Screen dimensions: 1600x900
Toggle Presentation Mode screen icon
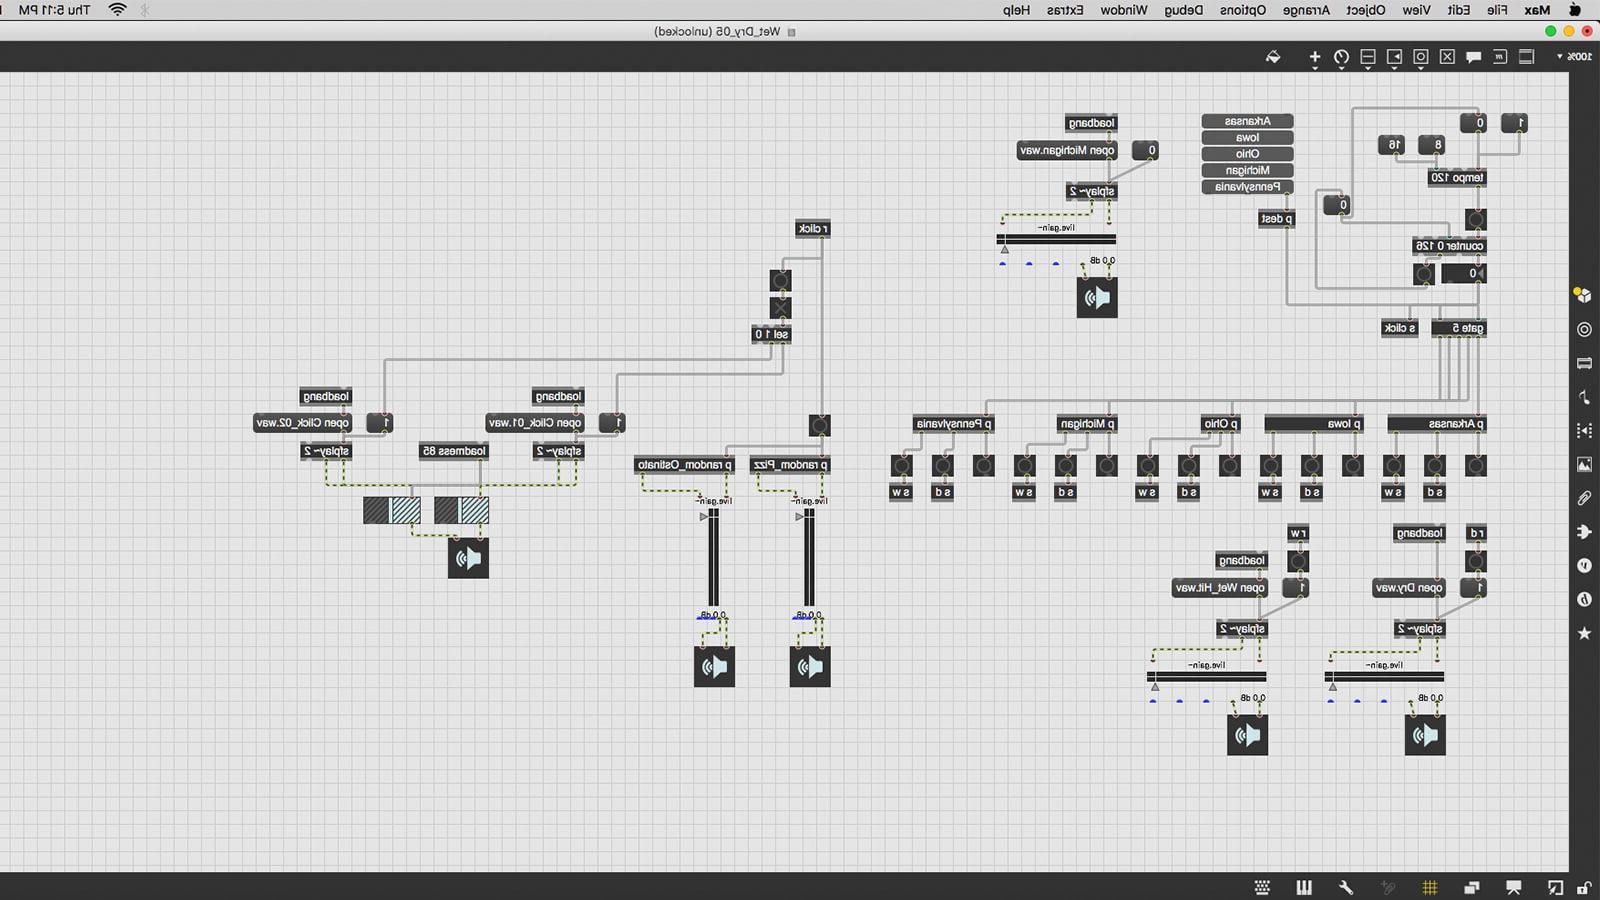pyautogui.click(x=1514, y=887)
